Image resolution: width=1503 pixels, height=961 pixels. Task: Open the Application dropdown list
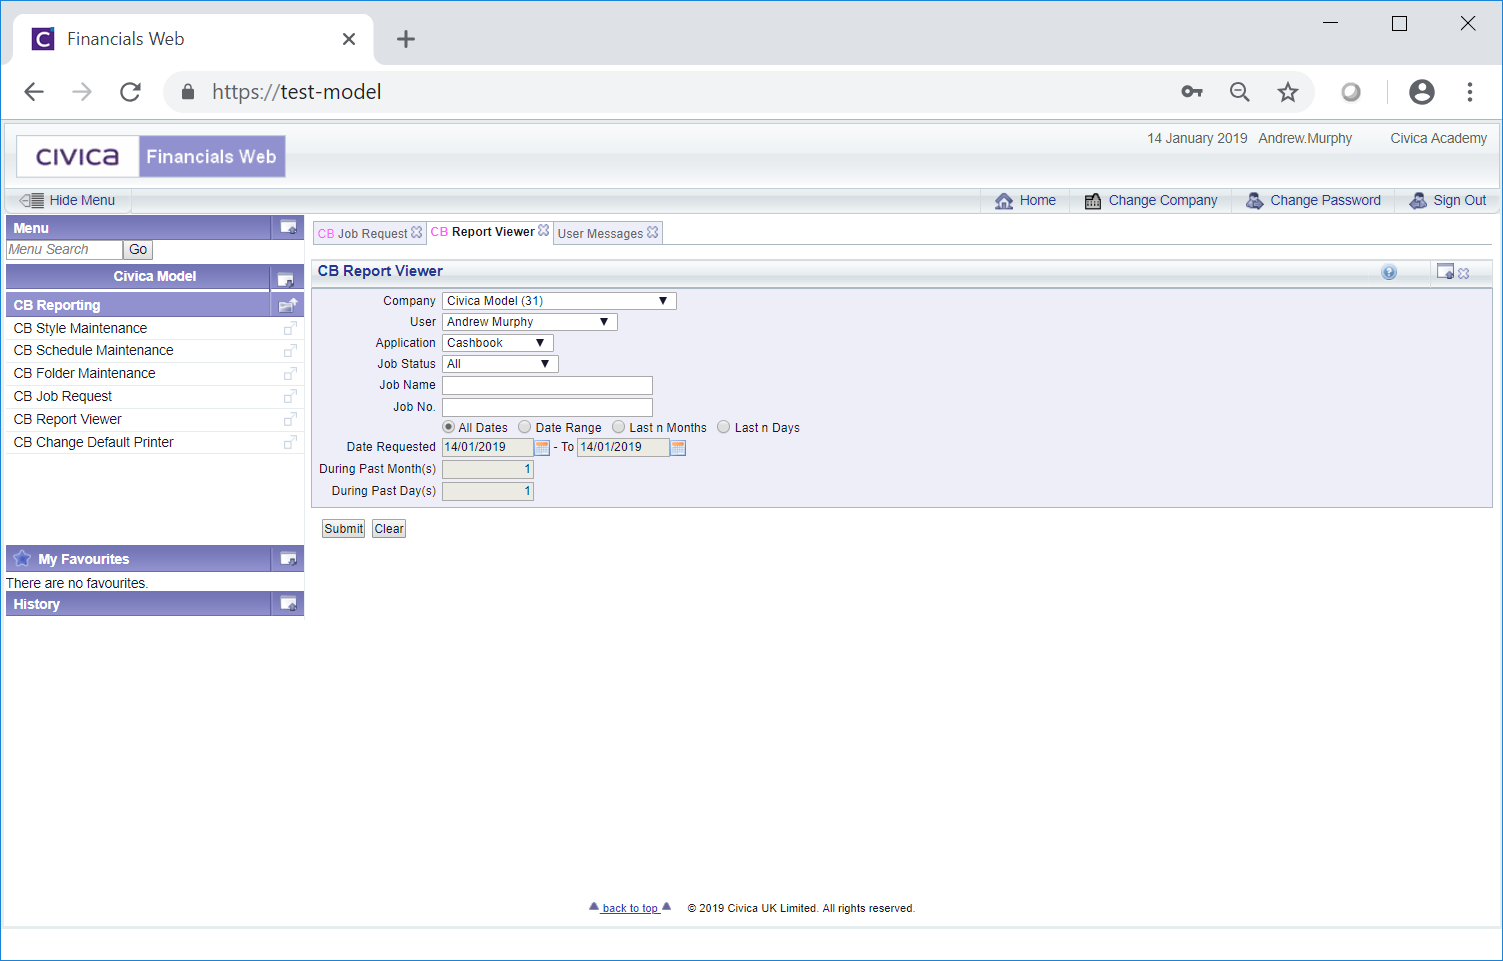tap(497, 343)
